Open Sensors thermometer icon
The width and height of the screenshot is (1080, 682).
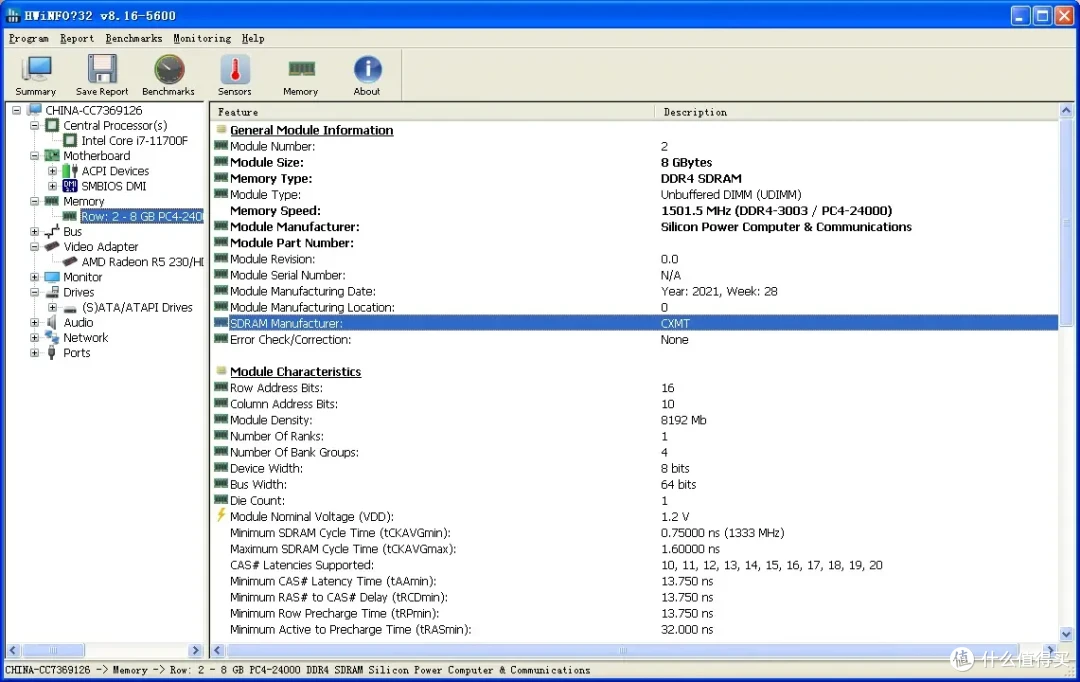coord(235,70)
